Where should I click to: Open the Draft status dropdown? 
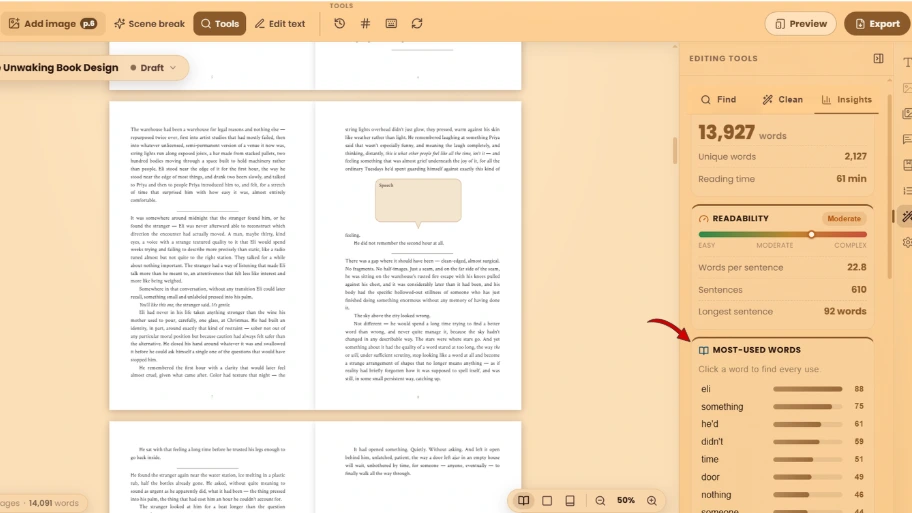pos(153,67)
